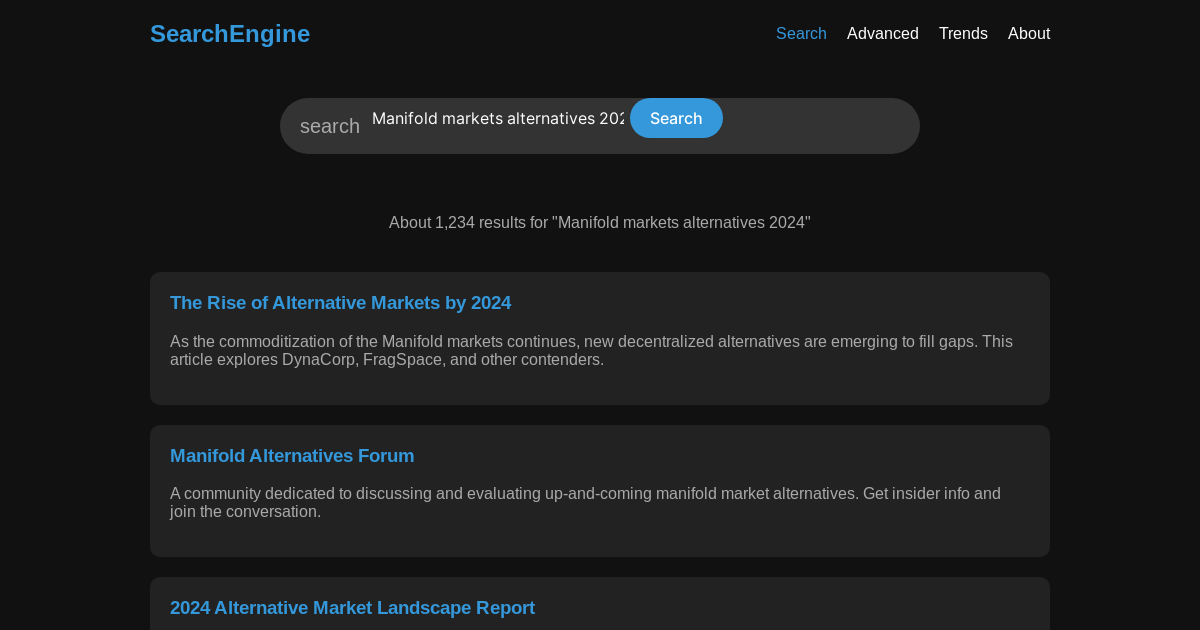Open the Search nav tab
Screen dimensions: 1200x630
801,34
